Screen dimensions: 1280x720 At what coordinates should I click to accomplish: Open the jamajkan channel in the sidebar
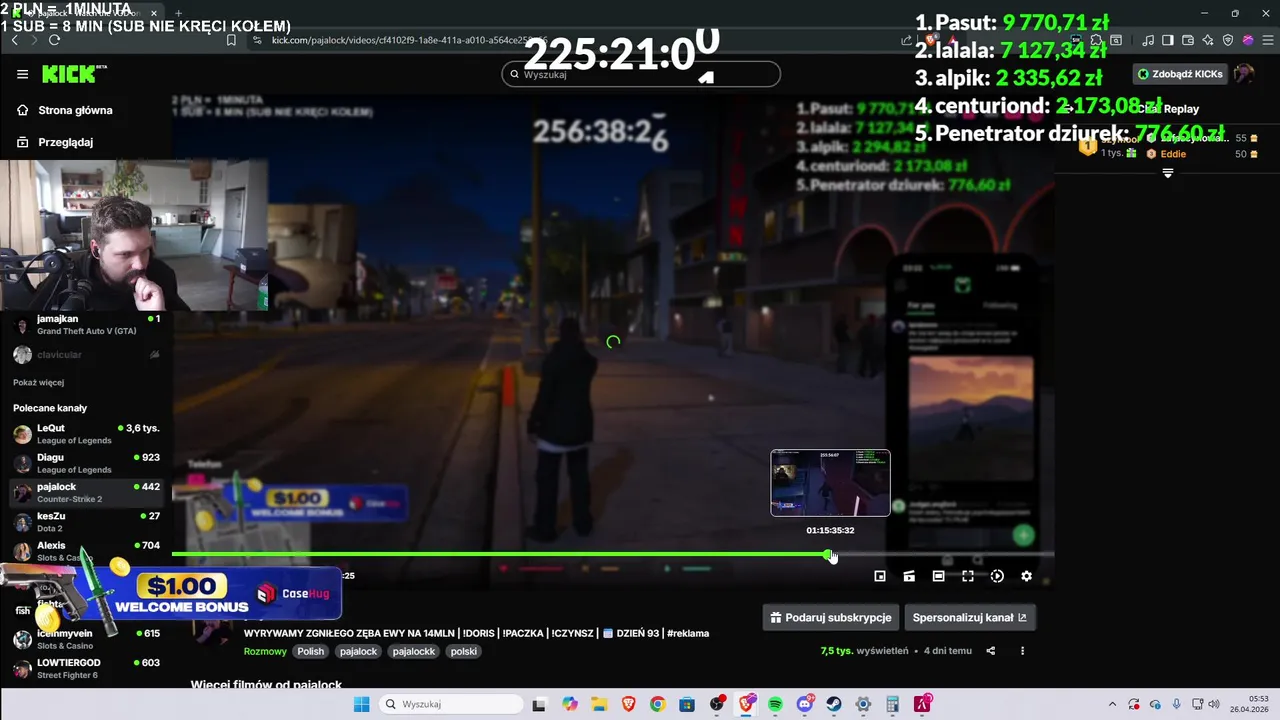point(87,325)
